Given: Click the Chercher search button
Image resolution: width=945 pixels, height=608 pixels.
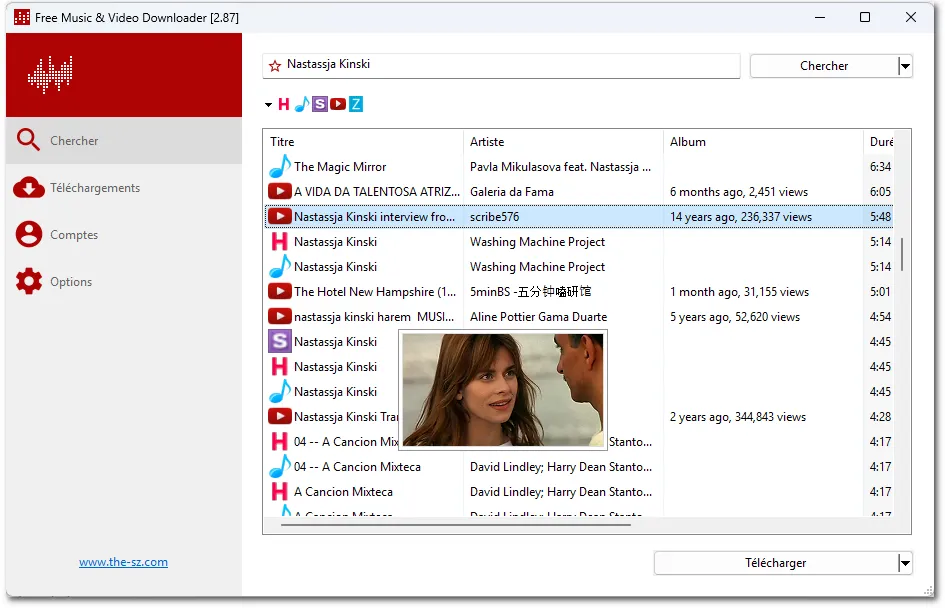Looking at the screenshot, I should tap(824, 66).
